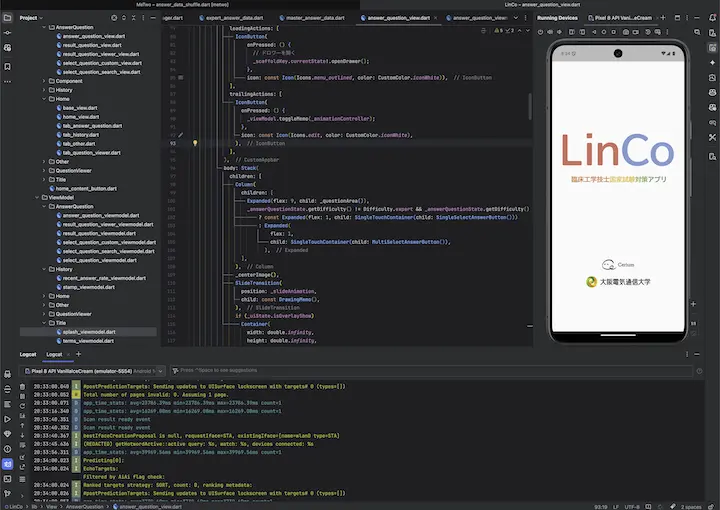Restart Logcat icon
Screen dimensions: 720x510
pyautogui.click(x=22, y=406)
